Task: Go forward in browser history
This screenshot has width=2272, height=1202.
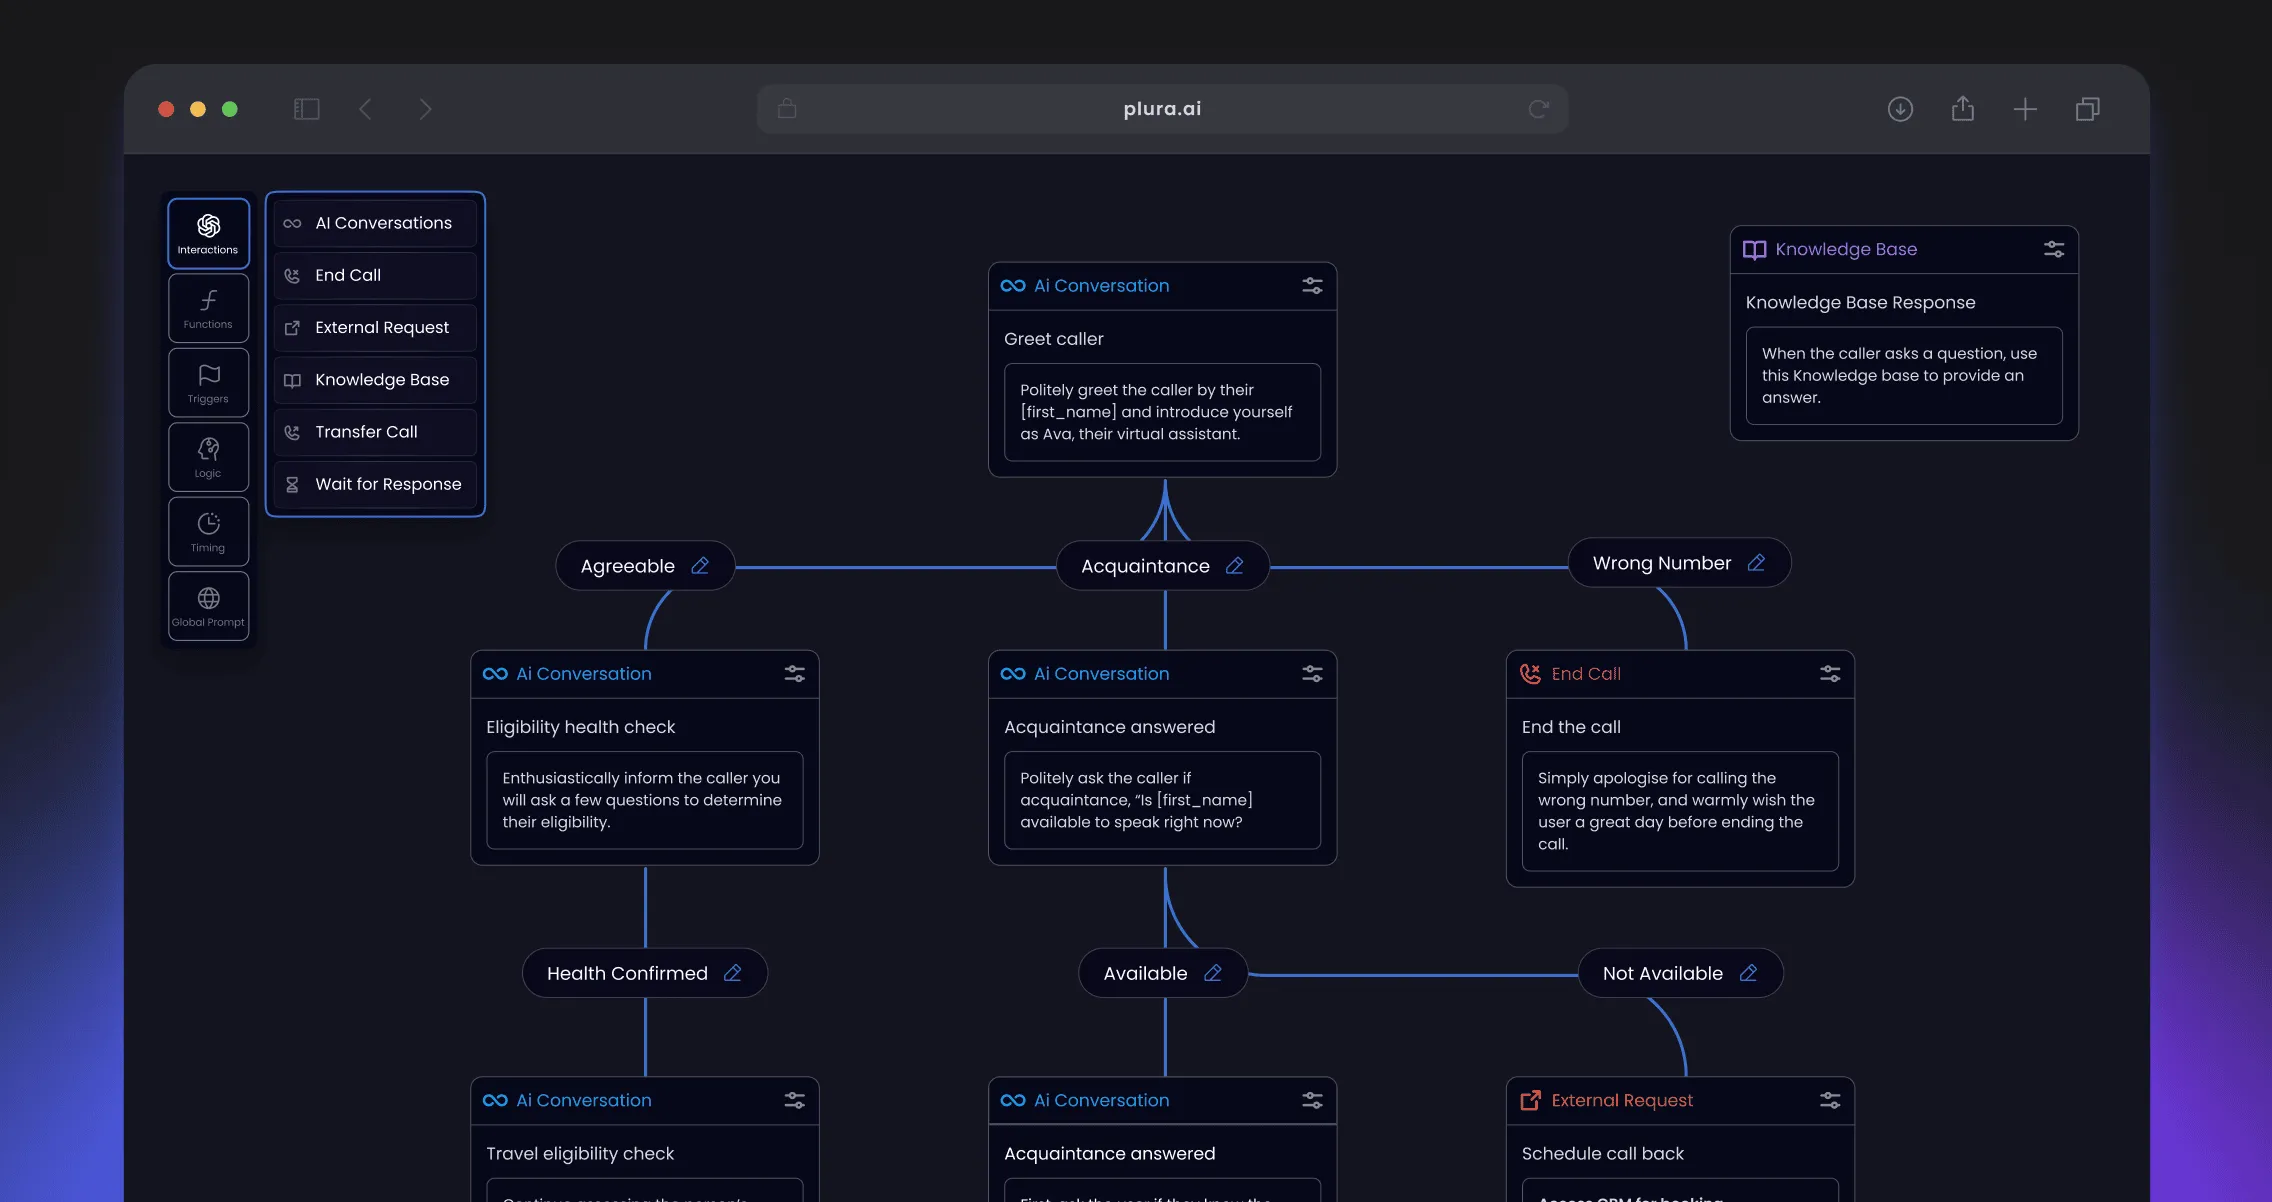Action: [x=425, y=109]
